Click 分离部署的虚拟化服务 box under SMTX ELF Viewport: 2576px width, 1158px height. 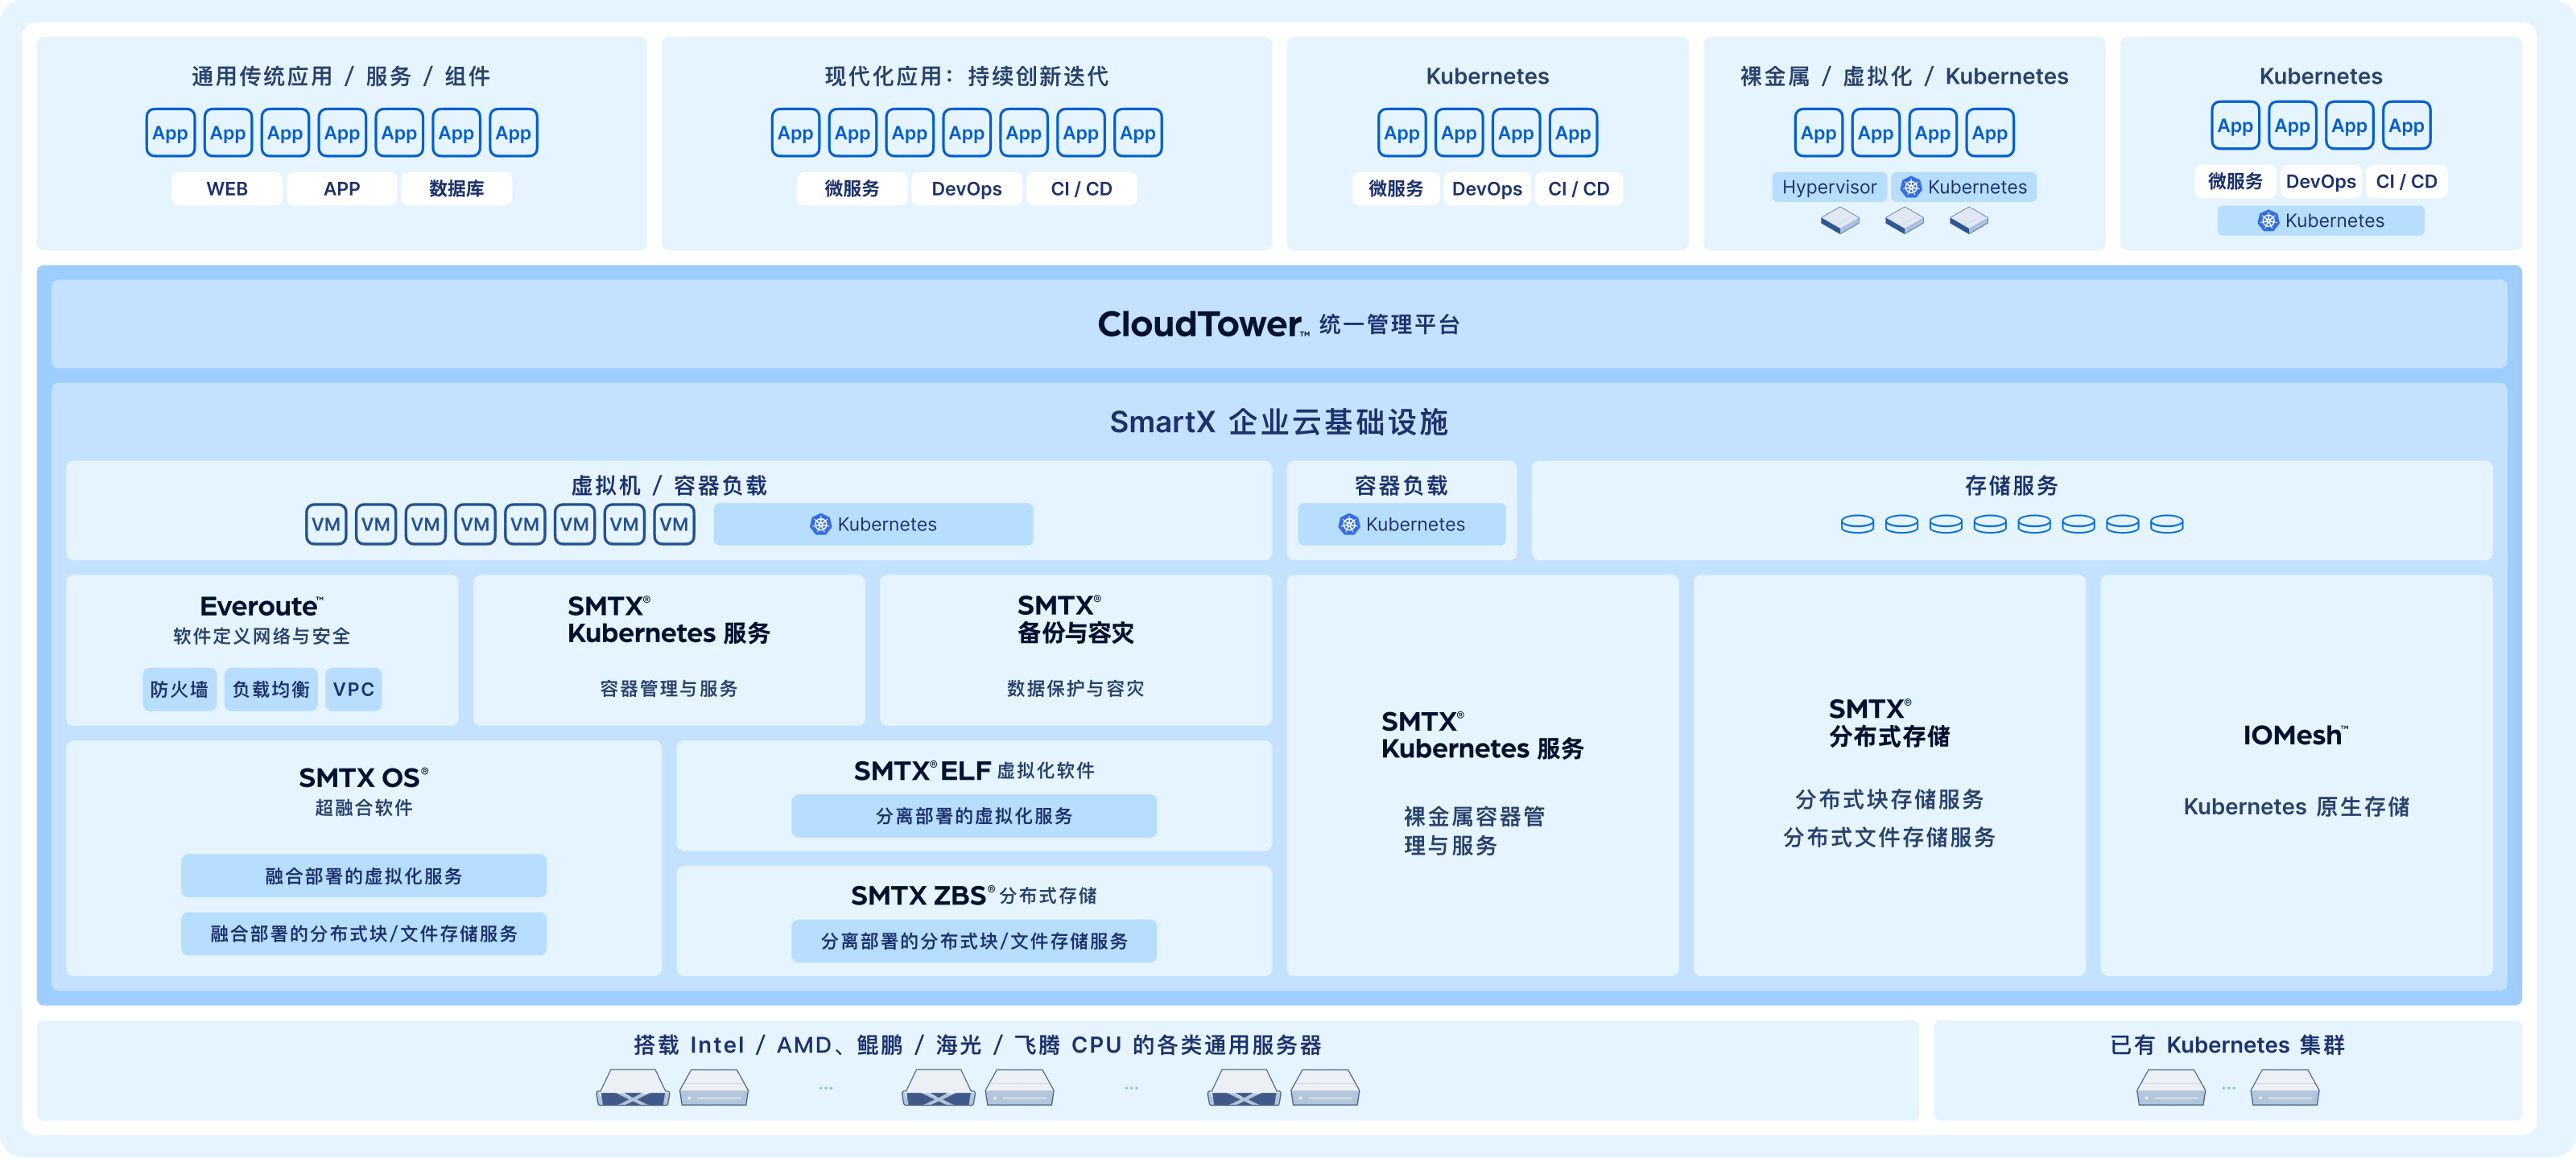tap(973, 816)
